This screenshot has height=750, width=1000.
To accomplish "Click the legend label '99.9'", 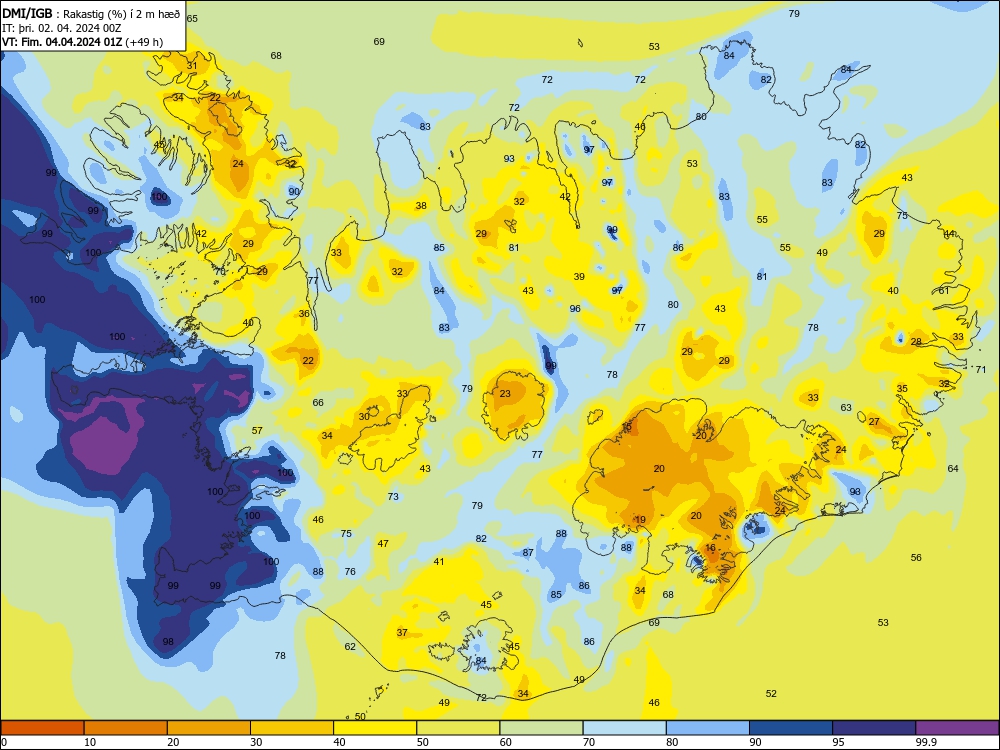I will [926, 742].
